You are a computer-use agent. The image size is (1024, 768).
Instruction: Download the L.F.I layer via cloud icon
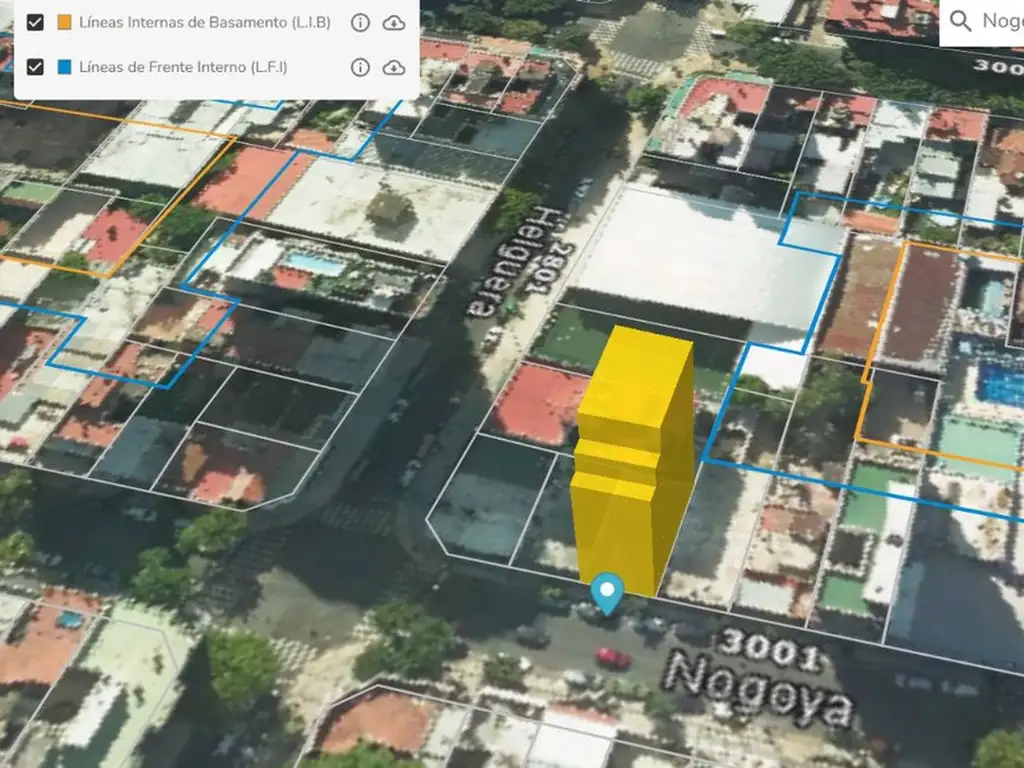(x=394, y=67)
